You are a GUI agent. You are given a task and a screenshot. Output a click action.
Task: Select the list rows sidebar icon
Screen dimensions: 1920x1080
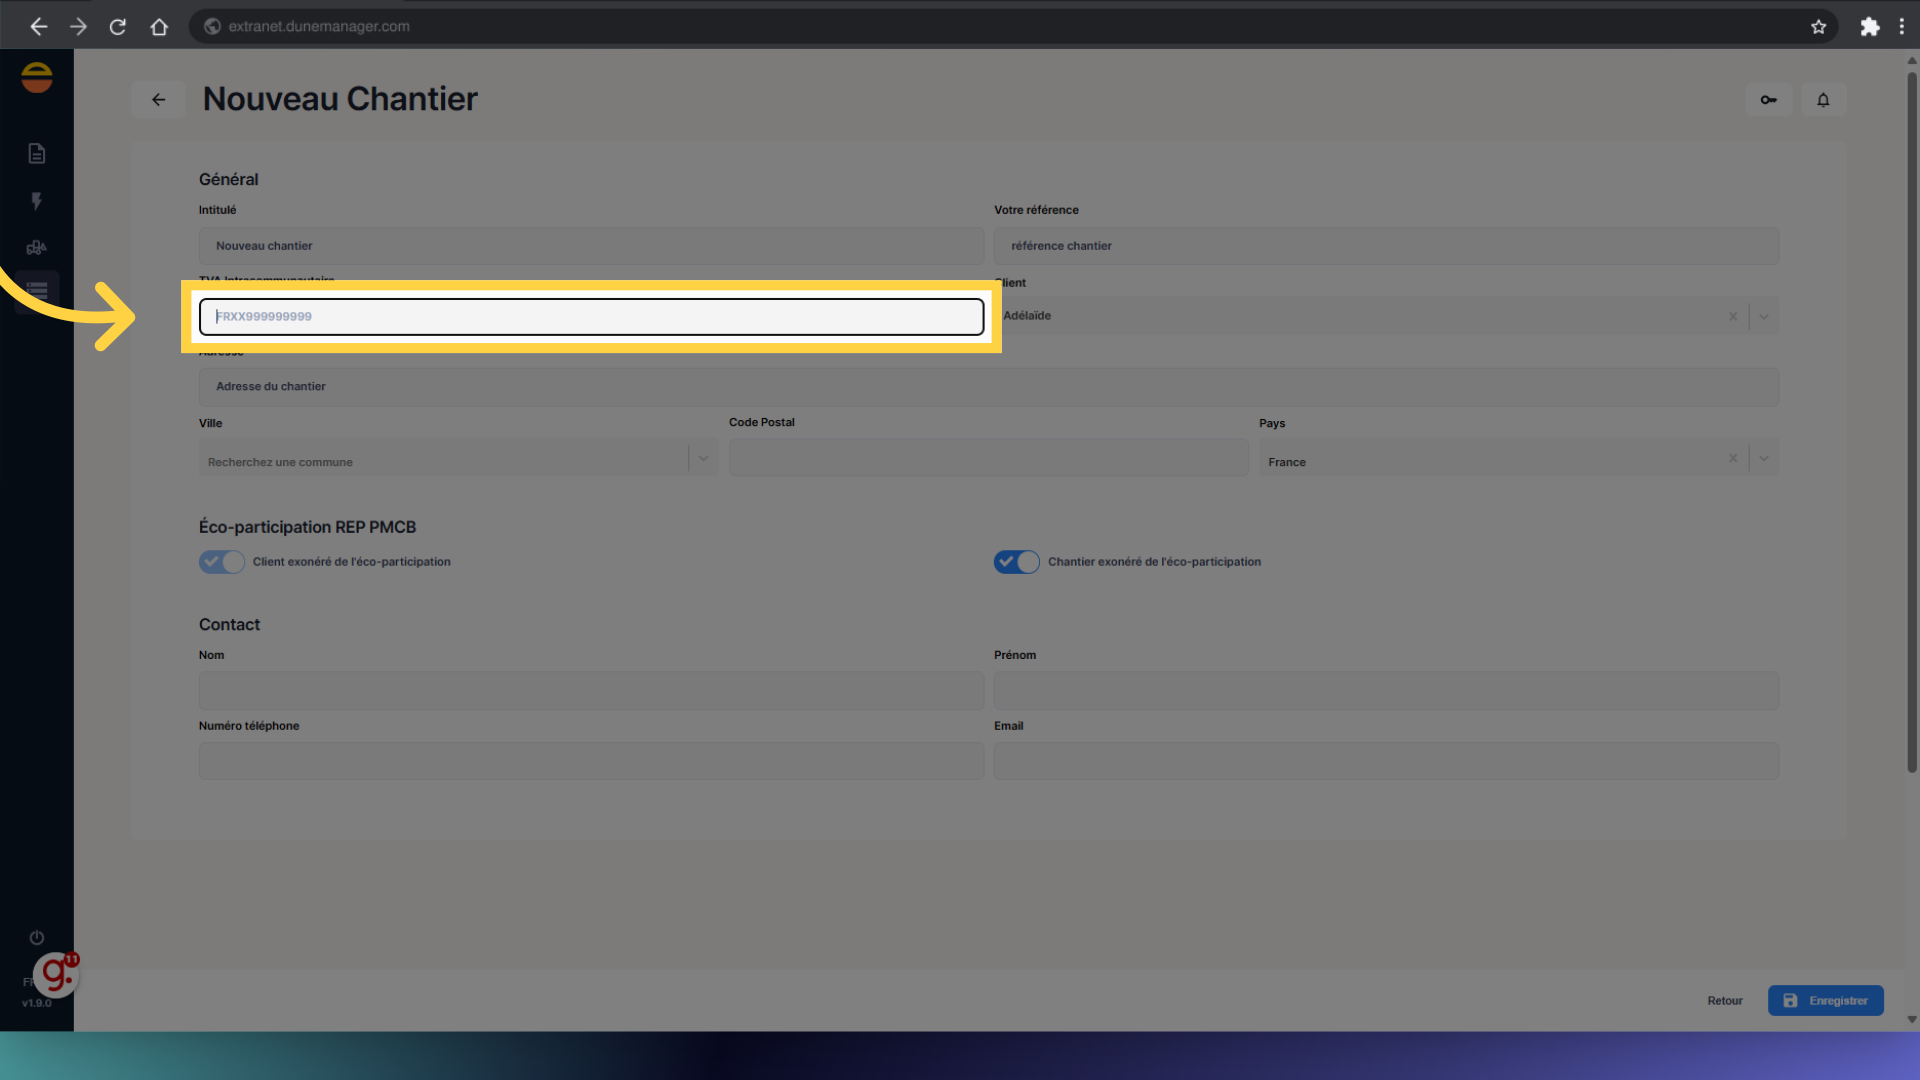click(37, 291)
